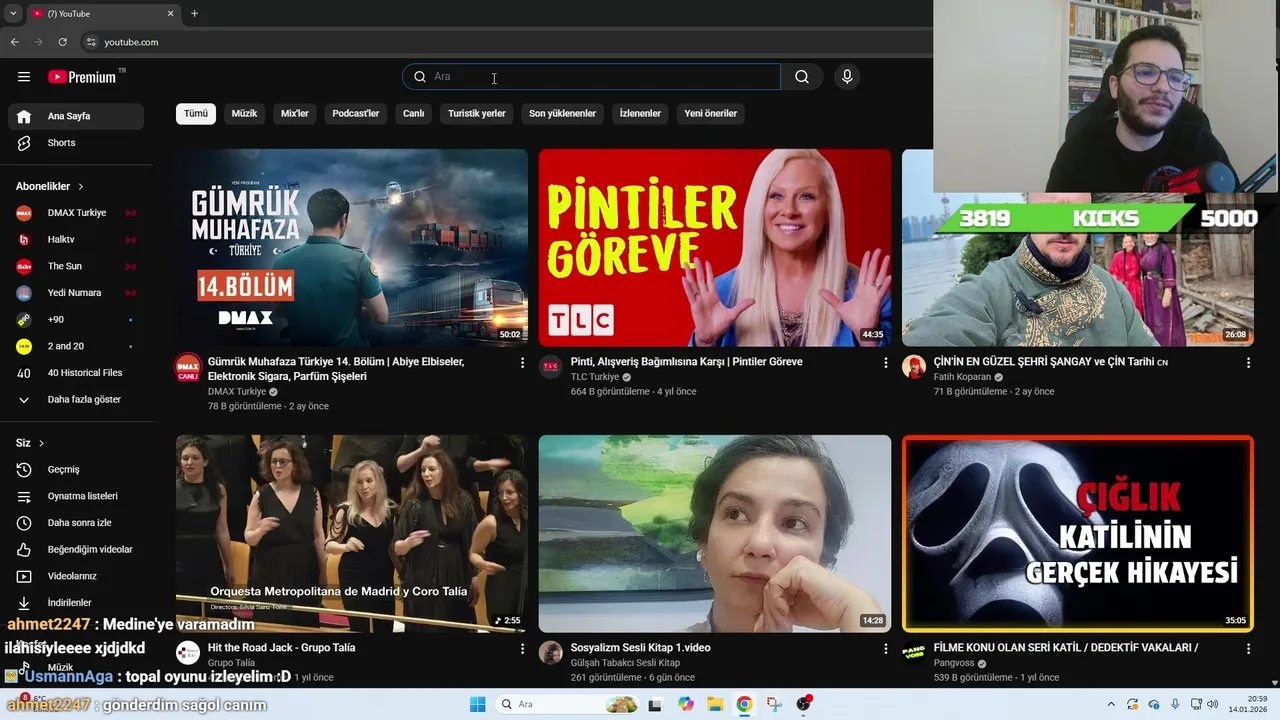The width and height of the screenshot is (1280, 720).
Task: Expand Daha fazla göster in subscriptions
Action: (76, 400)
